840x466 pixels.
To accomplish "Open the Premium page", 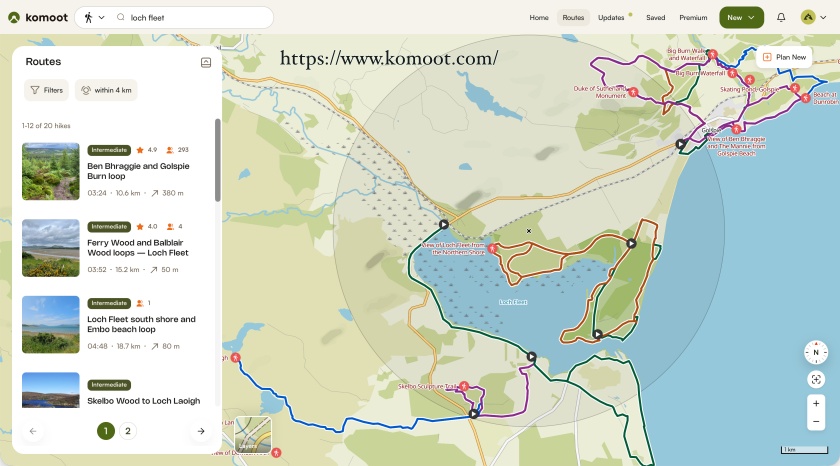I will (x=693, y=17).
